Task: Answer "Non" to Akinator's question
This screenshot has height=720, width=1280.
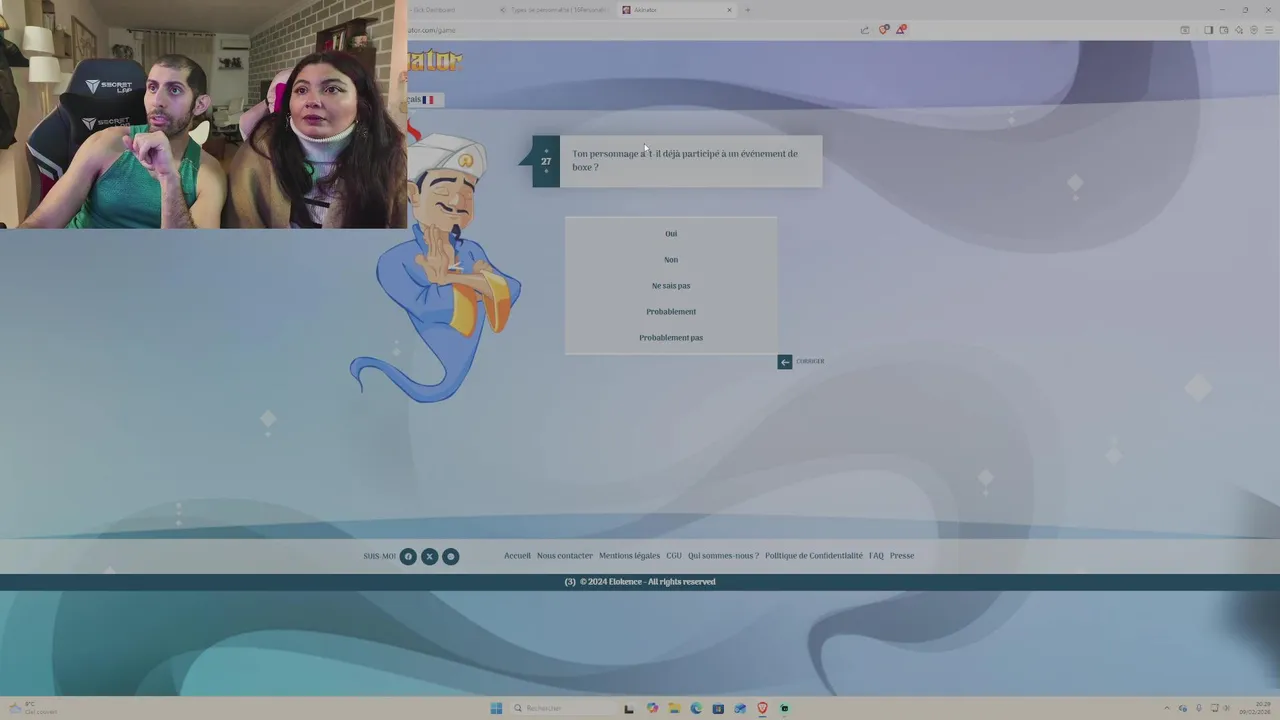Action: [x=671, y=260]
